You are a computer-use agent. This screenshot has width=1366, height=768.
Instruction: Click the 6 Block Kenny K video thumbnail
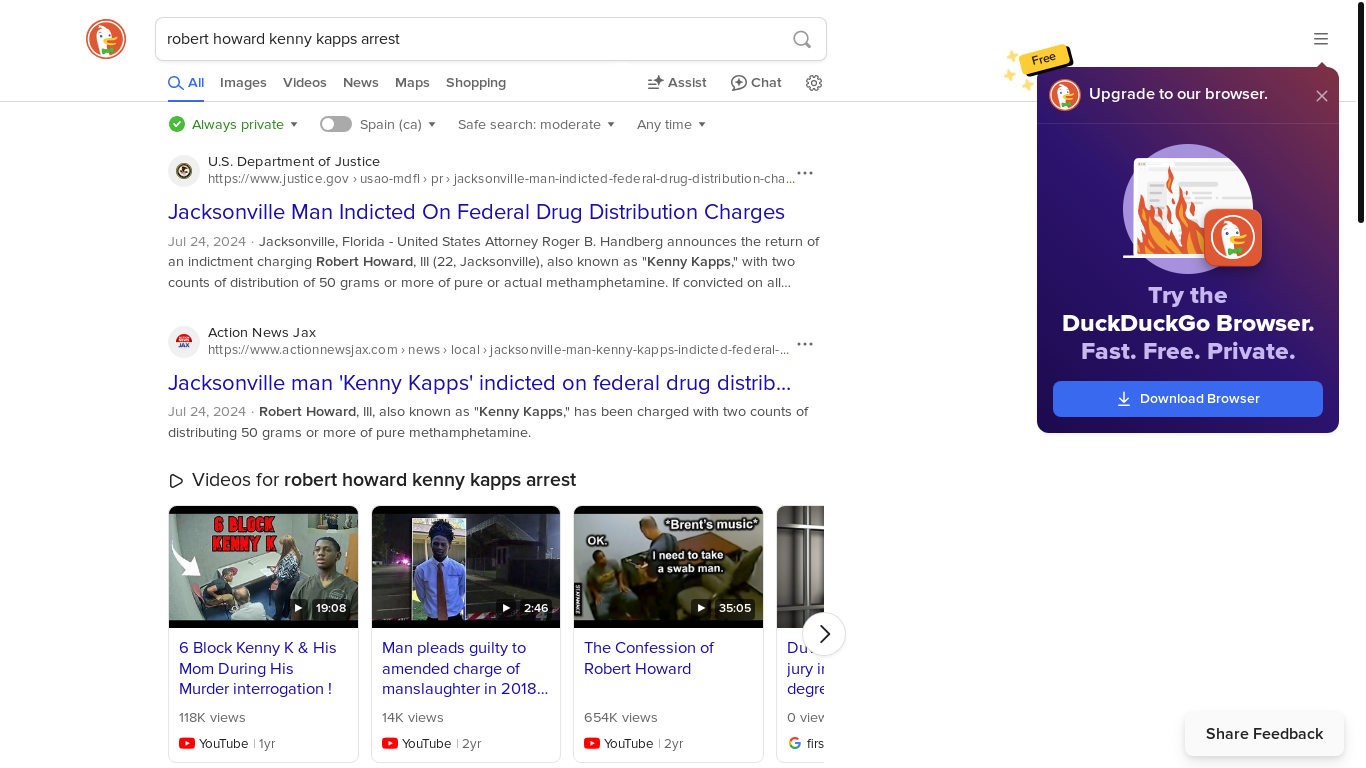pyautogui.click(x=264, y=567)
